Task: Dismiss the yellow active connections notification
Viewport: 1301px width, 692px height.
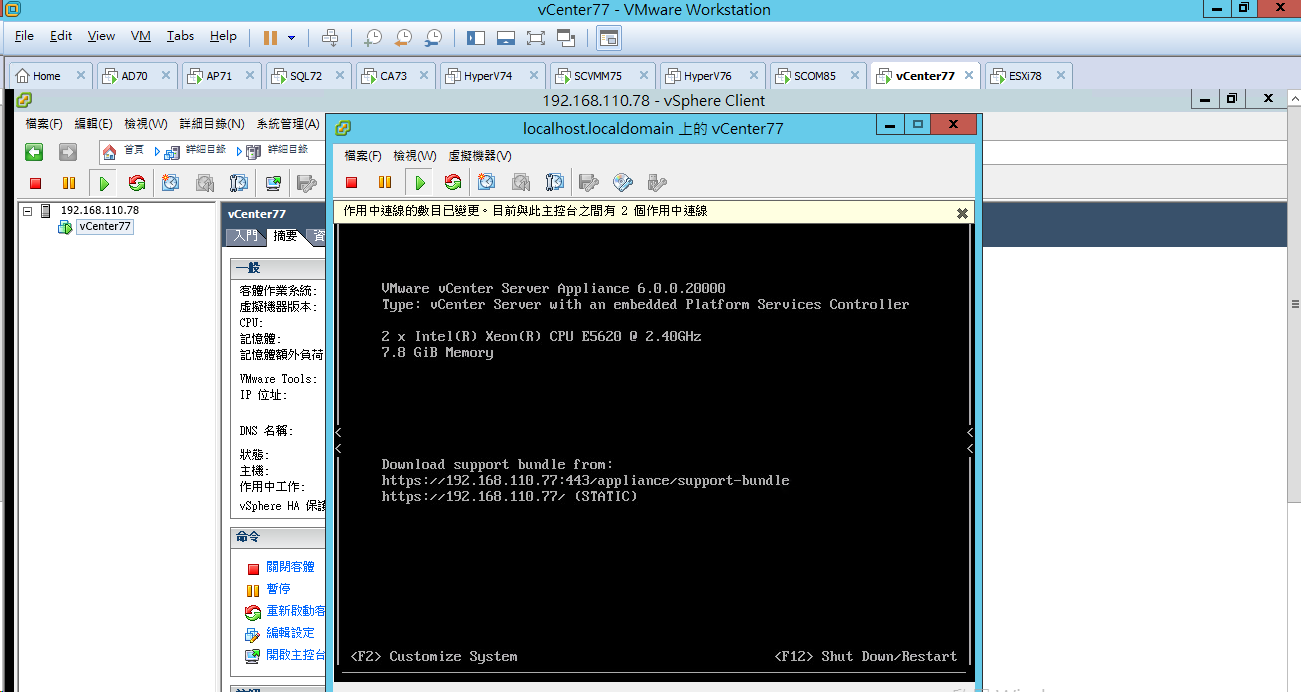Action: coord(962,213)
